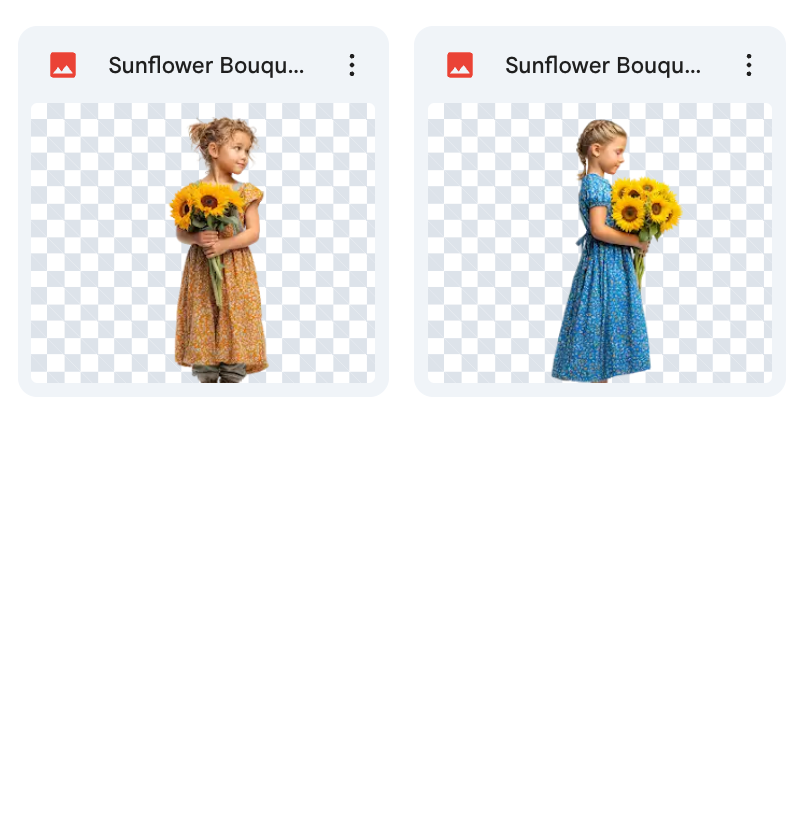Open thumbnail of girl in orange dress
Image resolution: width=802 pixels, height=822 pixels.
click(x=203, y=243)
